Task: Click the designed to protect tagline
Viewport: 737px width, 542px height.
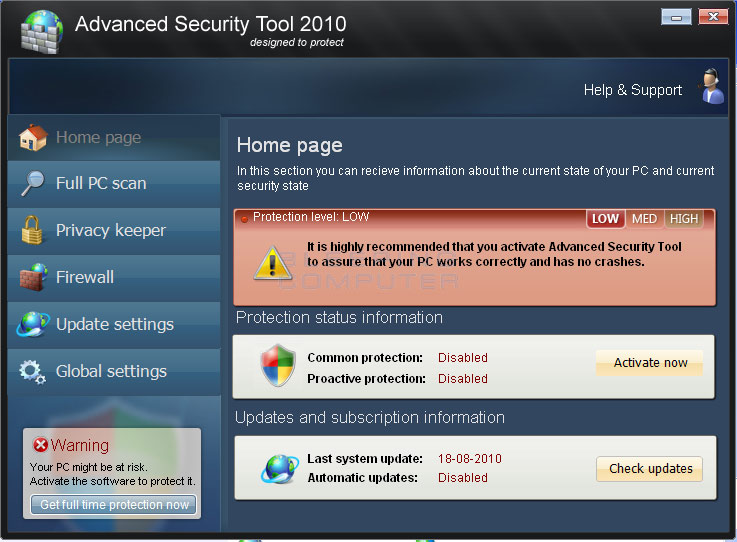Action: 297,42
